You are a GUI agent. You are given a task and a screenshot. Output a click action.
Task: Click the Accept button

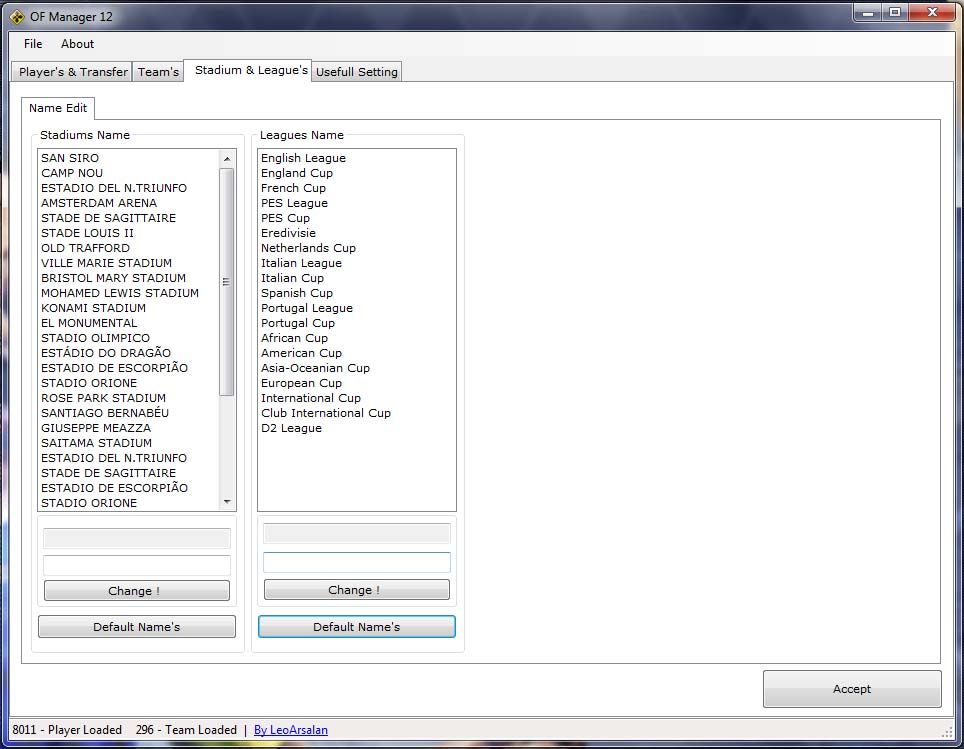pos(851,689)
